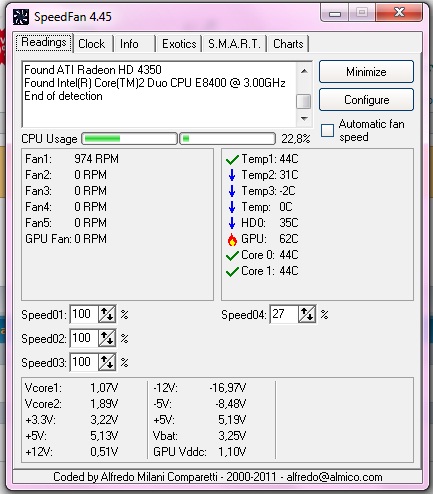This screenshot has width=433, height=495.
Task: Click the green check icon beside Temp1
Action: [x=232, y=160]
